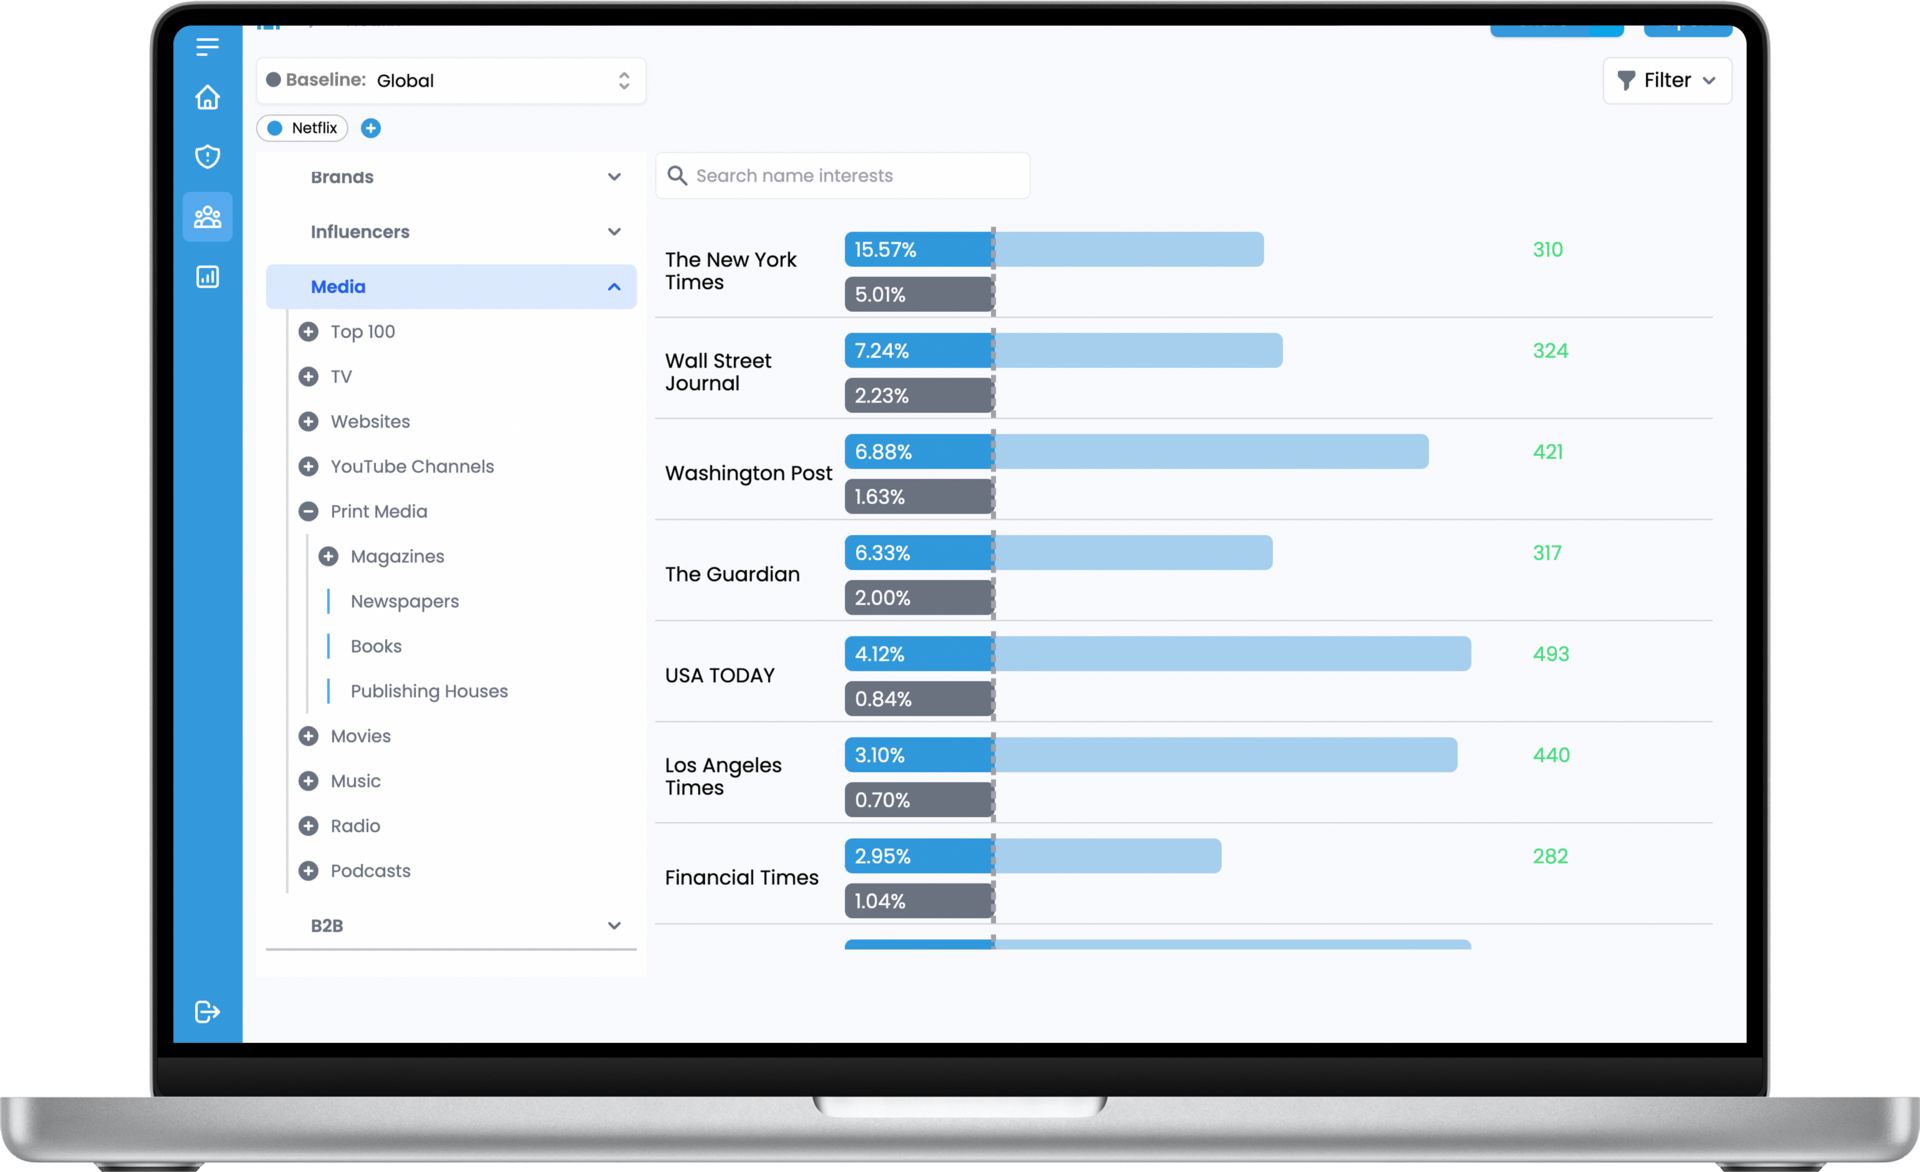
Task: Select the Movies category label
Action: coord(360,736)
